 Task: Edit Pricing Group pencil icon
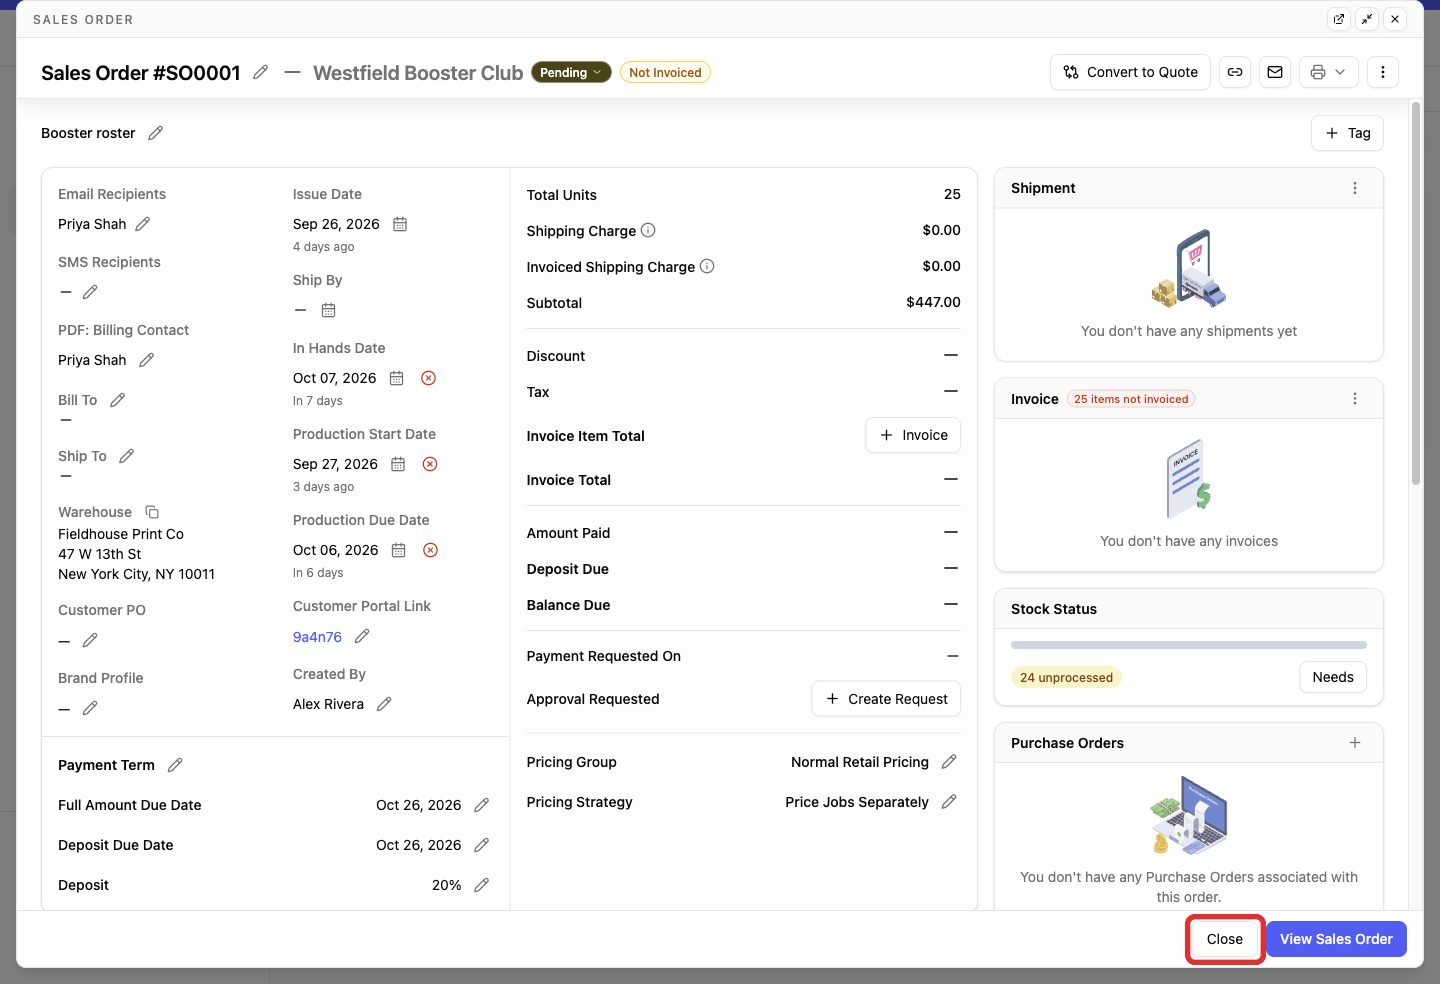(x=949, y=762)
